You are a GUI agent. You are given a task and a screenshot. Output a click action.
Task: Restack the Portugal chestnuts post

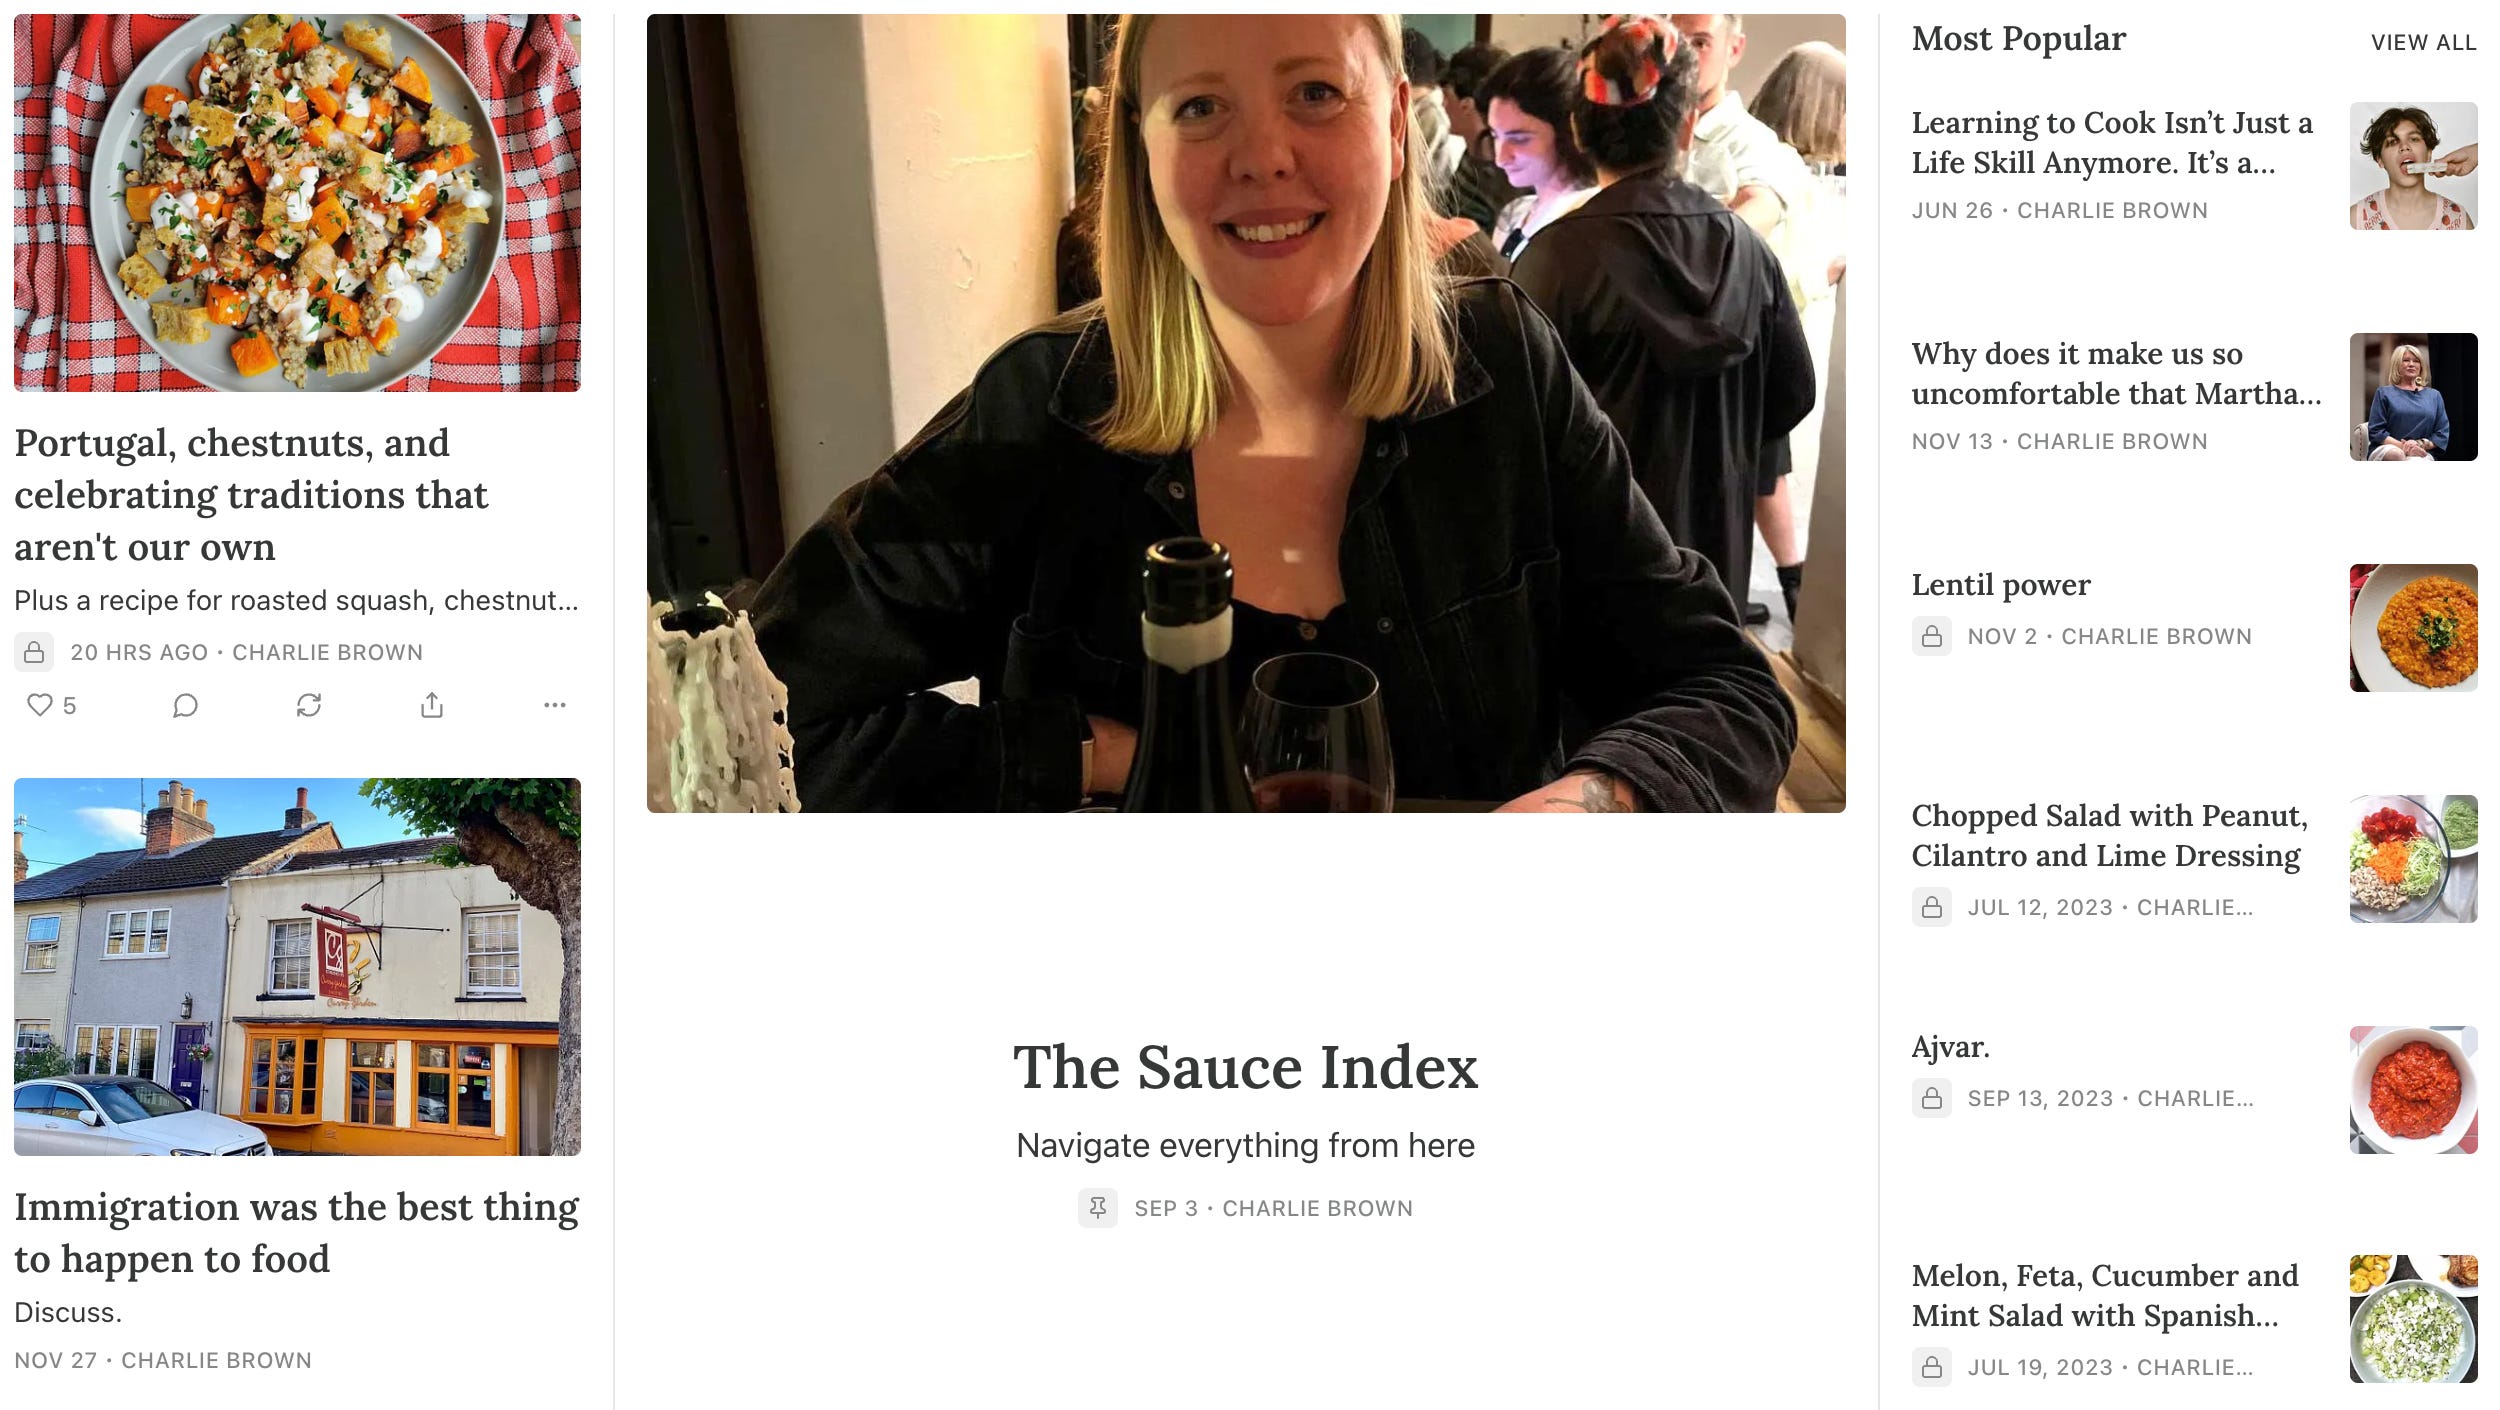309,705
